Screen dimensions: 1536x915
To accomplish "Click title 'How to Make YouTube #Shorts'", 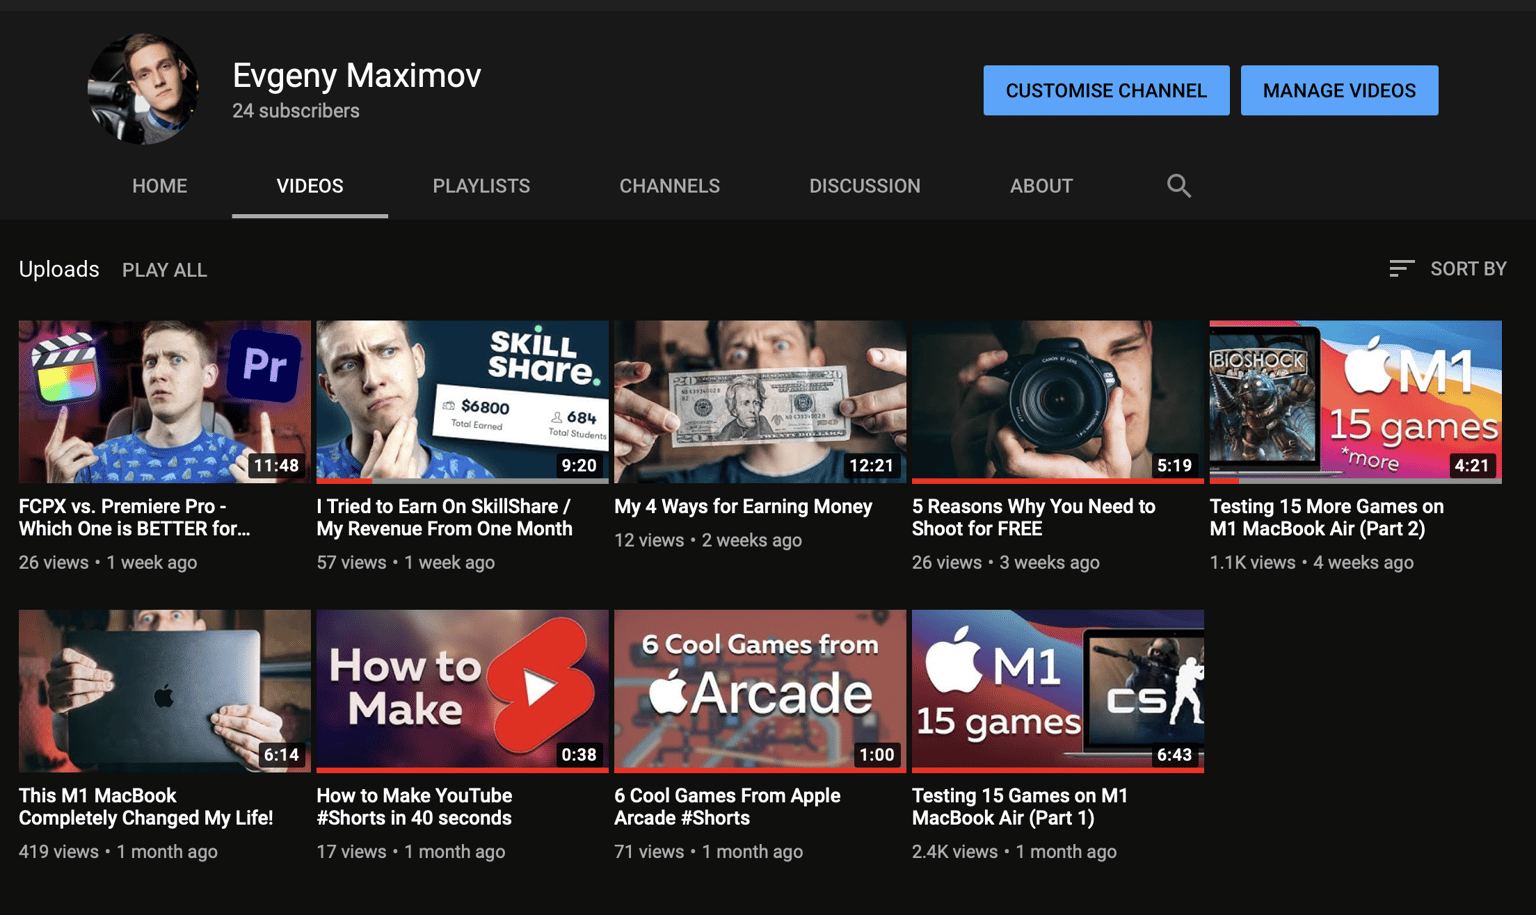I will click(414, 807).
